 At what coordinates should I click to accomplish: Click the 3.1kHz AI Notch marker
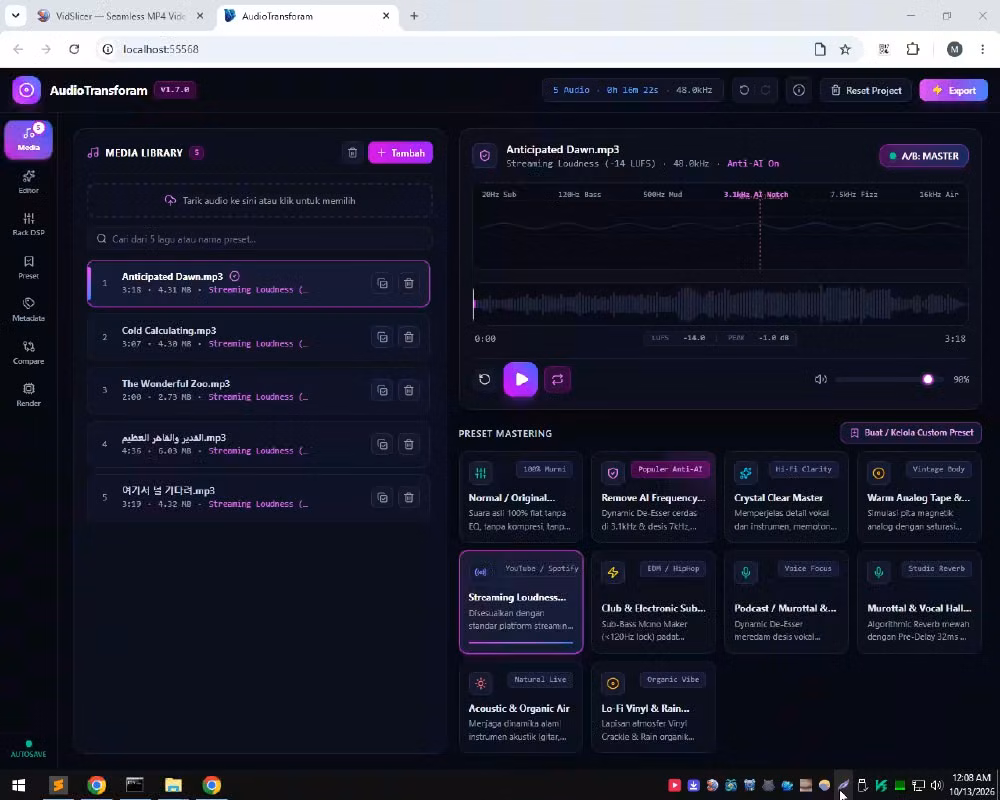[756, 195]
